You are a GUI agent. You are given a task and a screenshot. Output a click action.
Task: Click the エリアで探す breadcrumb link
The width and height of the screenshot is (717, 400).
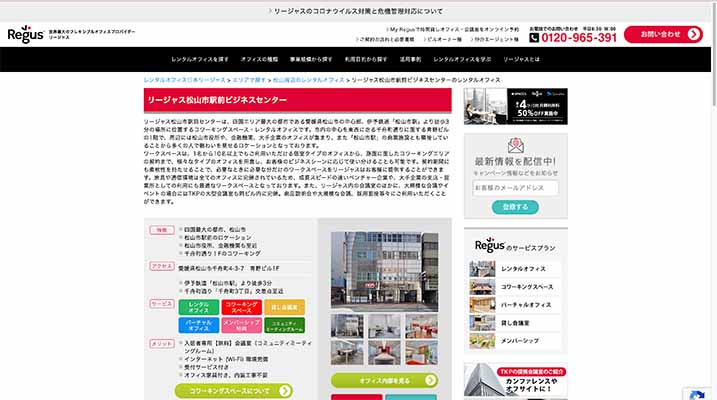click(x=249, y=80)
